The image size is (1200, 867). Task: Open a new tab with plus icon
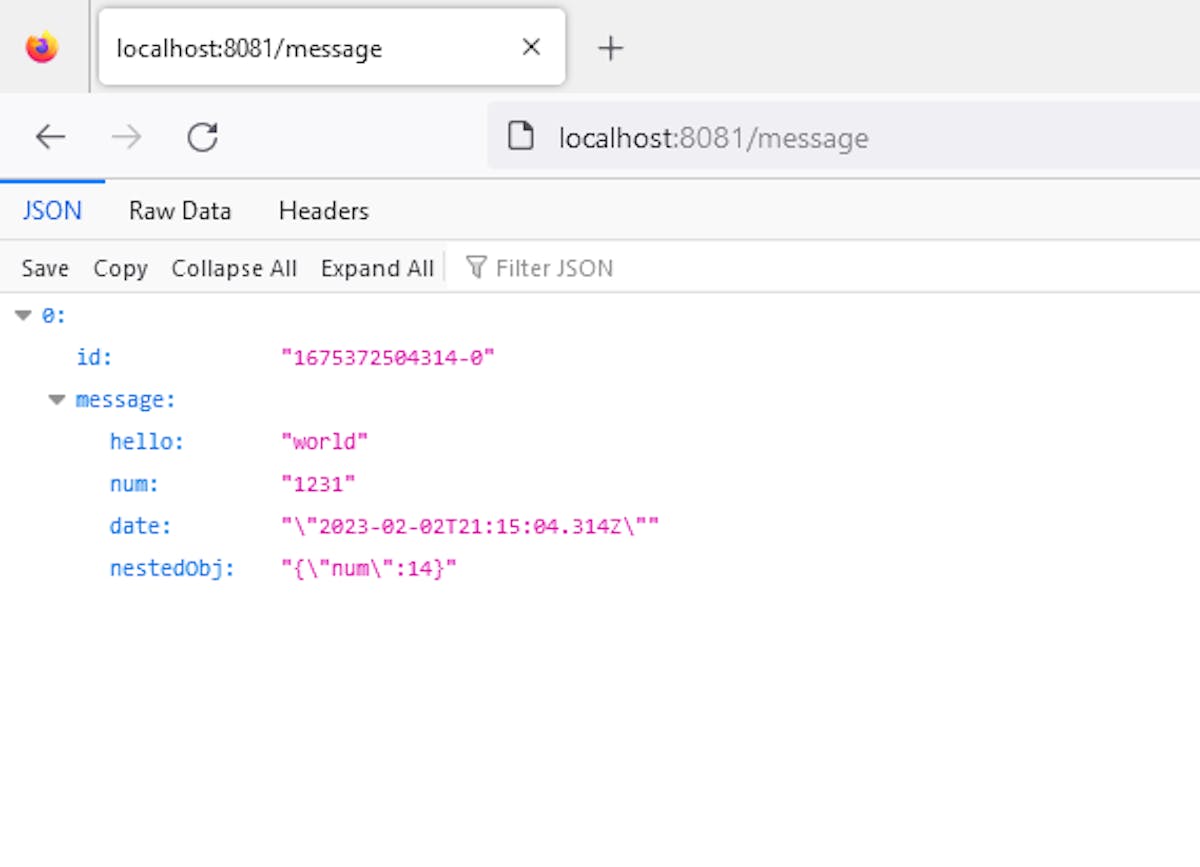(610, 48)
